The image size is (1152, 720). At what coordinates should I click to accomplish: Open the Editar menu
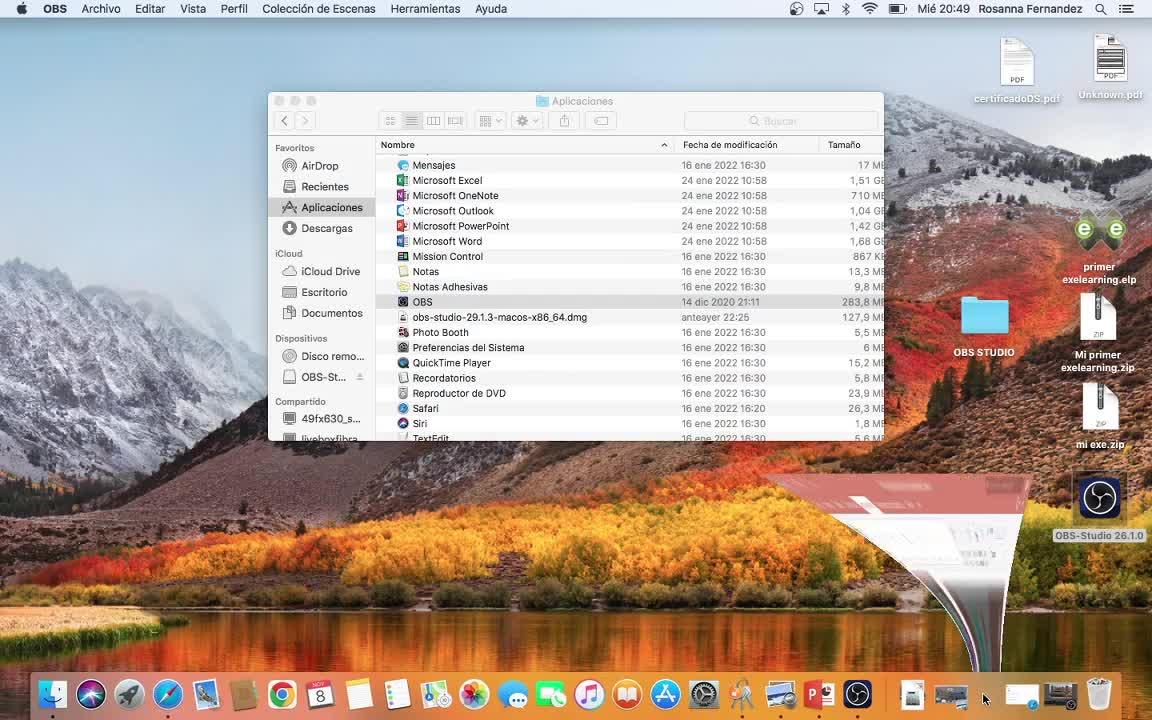click(150, 9)
